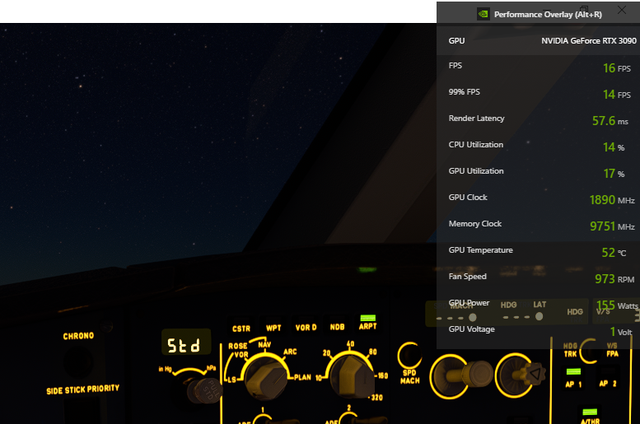
Task: Toggle the VOR D display button
Action: [x=306, y=326]
